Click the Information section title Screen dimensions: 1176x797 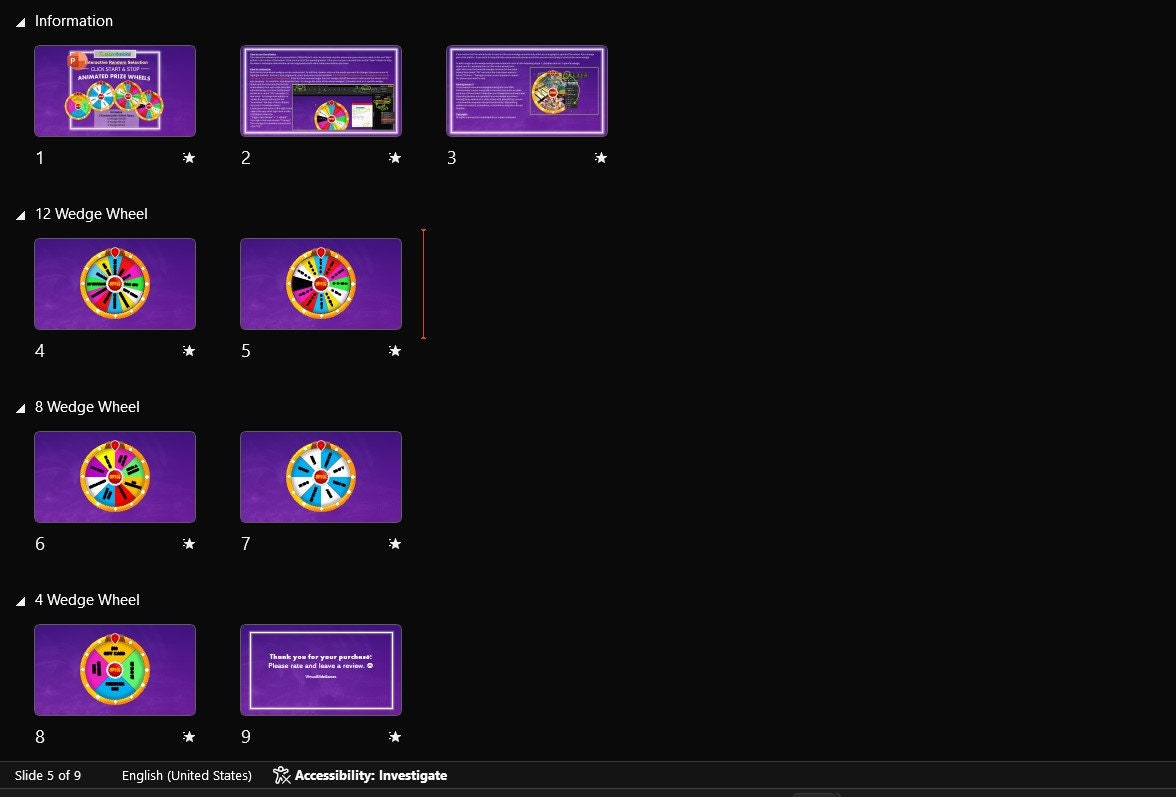tap(74, 20)
